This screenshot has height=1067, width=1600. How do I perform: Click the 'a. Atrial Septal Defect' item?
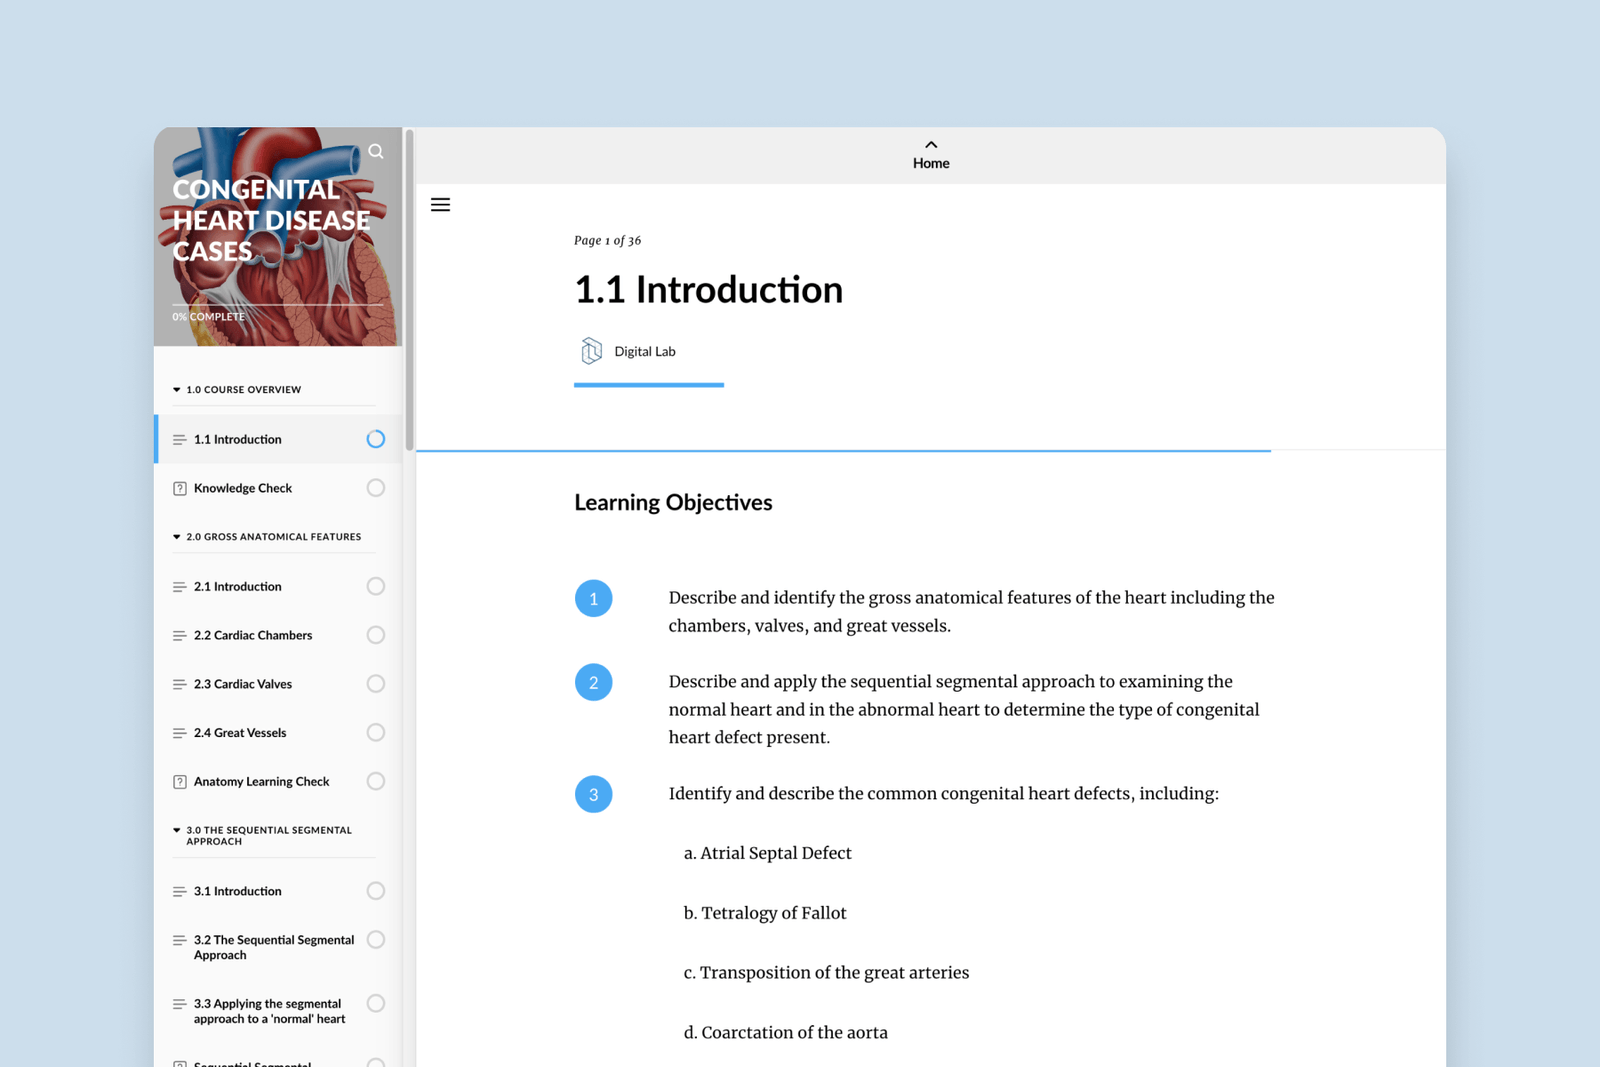767,853
